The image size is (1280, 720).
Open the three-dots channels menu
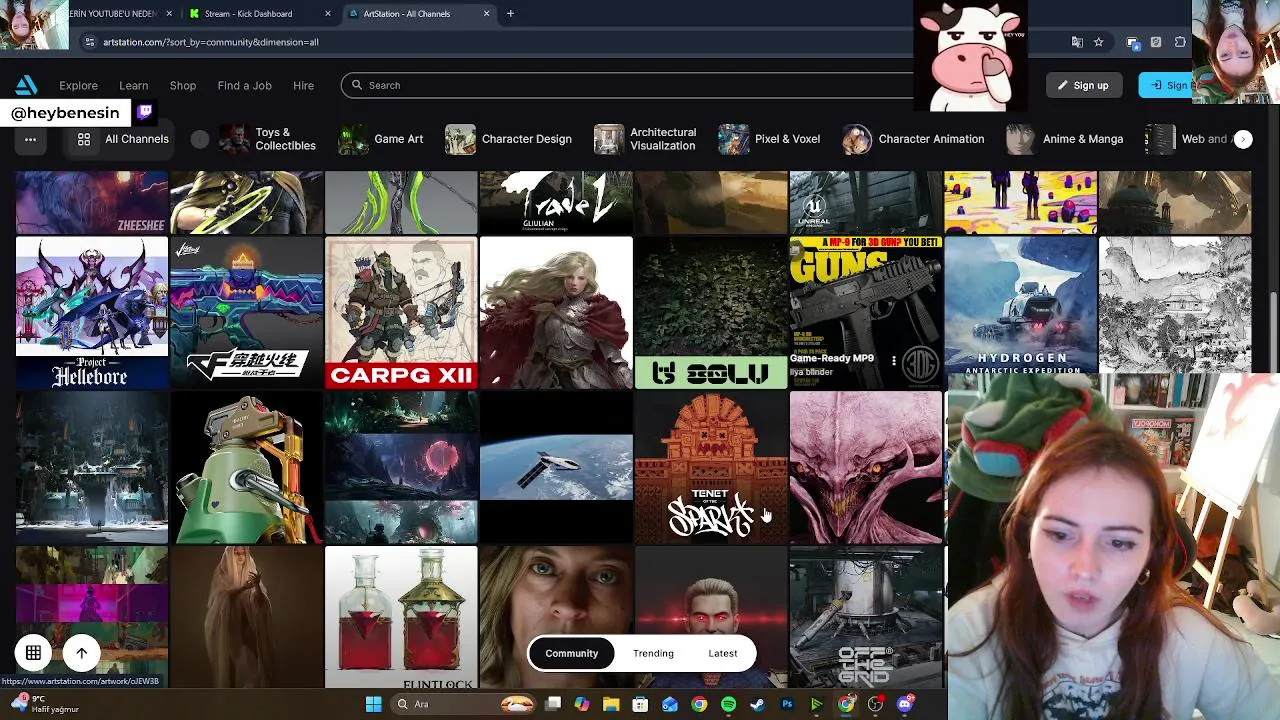30,139
